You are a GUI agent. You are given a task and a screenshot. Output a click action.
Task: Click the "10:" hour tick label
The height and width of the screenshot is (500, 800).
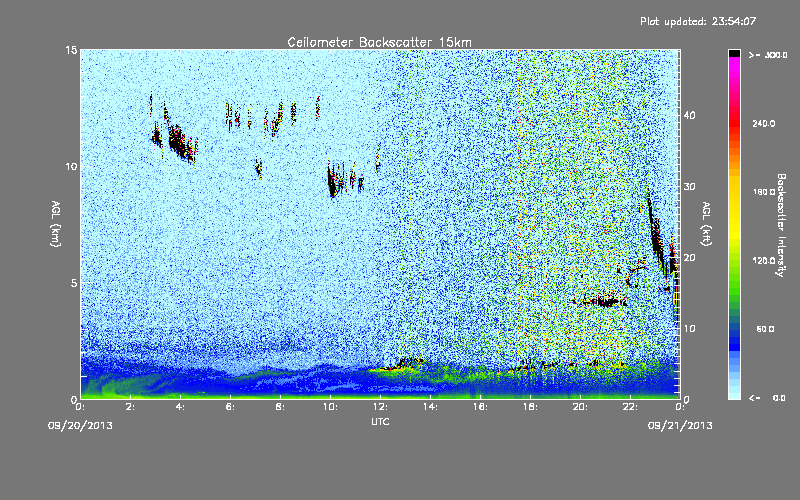coord(331,407)
